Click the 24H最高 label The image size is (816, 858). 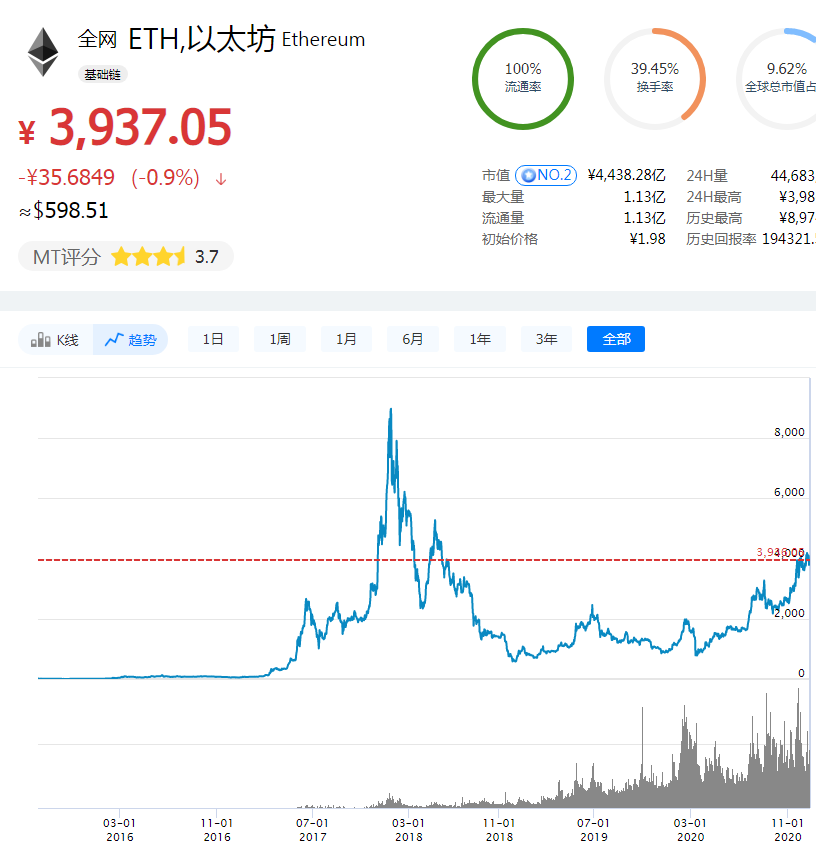pos(714,197)
